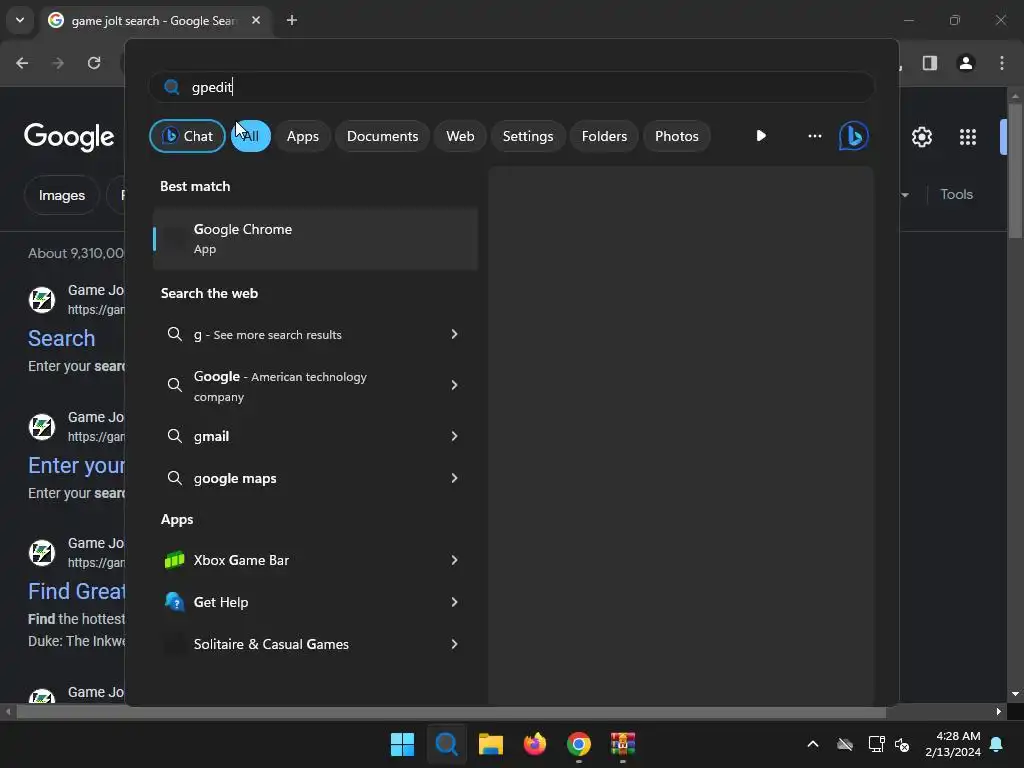
Task: Click the muted volume tray icon
Action: 902,744
